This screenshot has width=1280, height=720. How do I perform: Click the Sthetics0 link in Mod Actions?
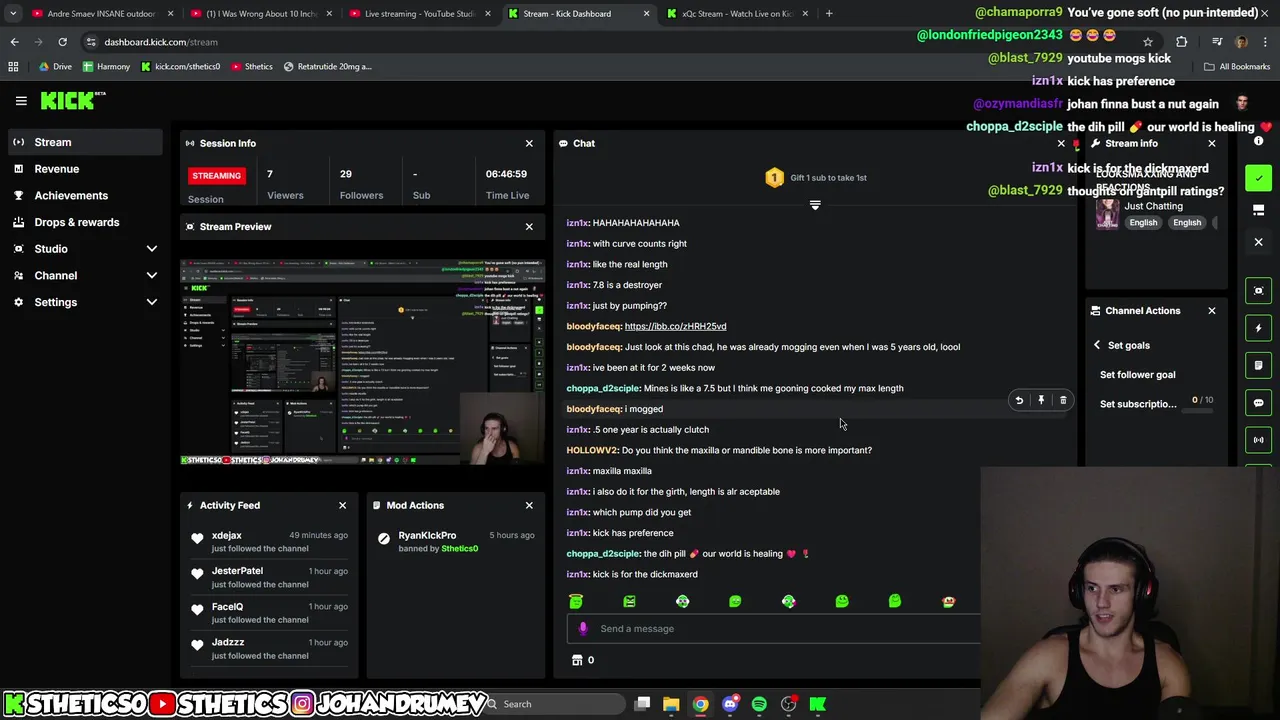pyautogui.click(x=460, y=549)
